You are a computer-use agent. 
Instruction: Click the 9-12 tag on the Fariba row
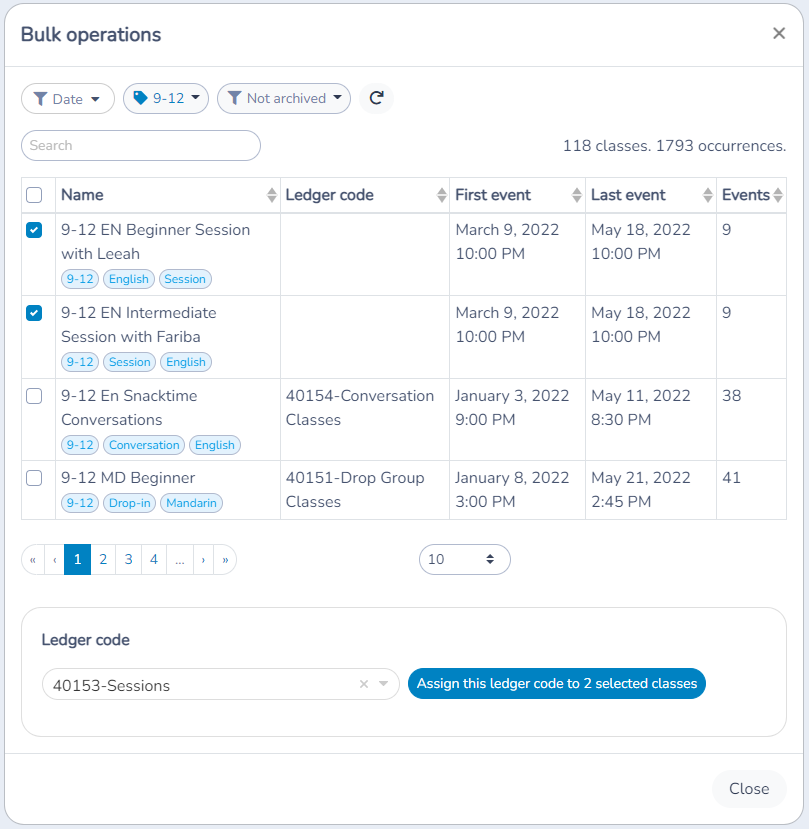point(80,362)
